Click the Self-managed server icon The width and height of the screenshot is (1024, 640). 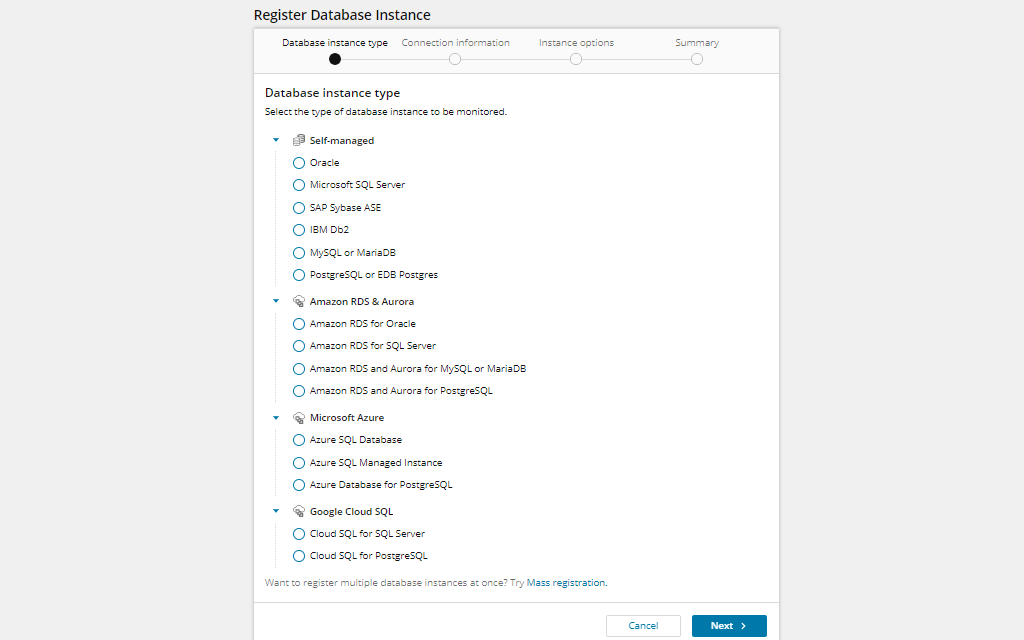[298, 140]
